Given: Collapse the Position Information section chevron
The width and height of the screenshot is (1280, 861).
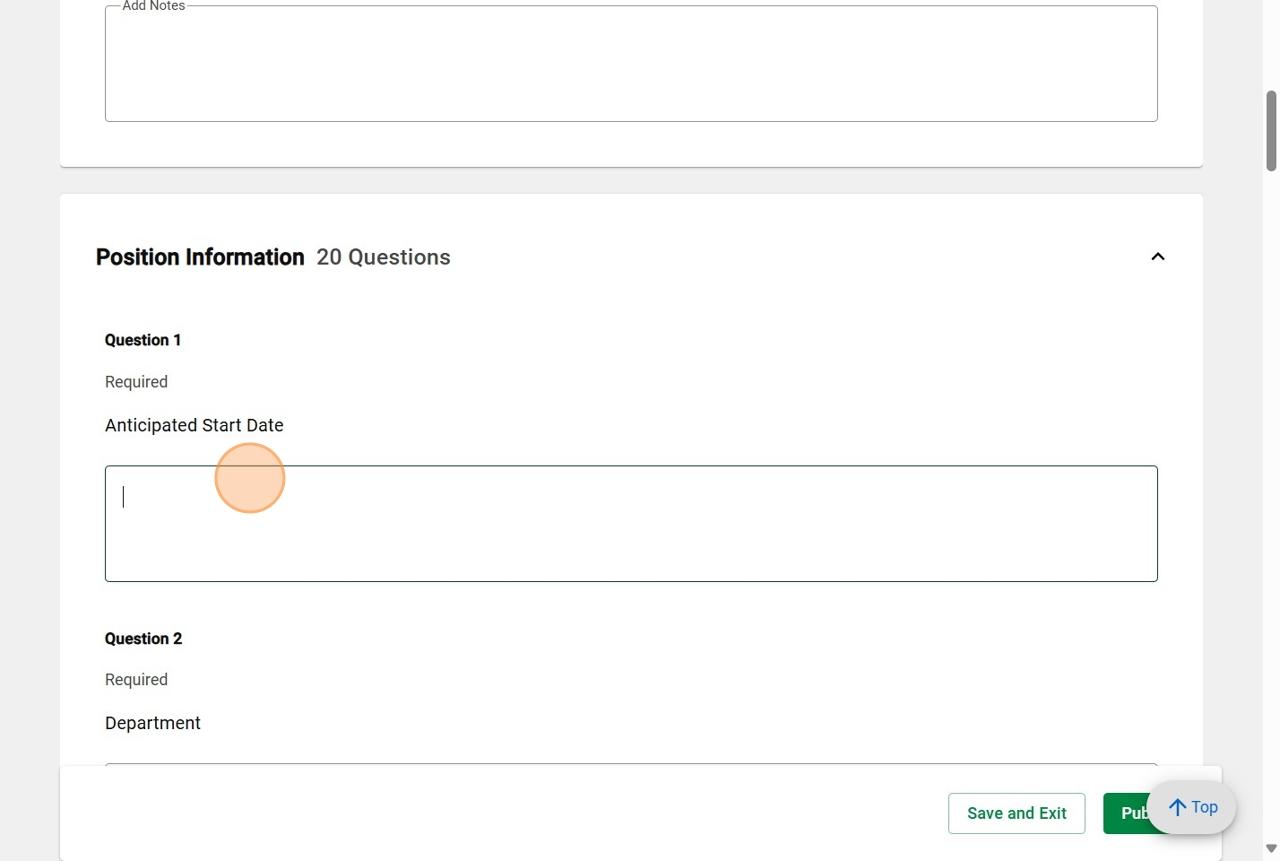Looking at the screenshot, I should (1158, 257).
